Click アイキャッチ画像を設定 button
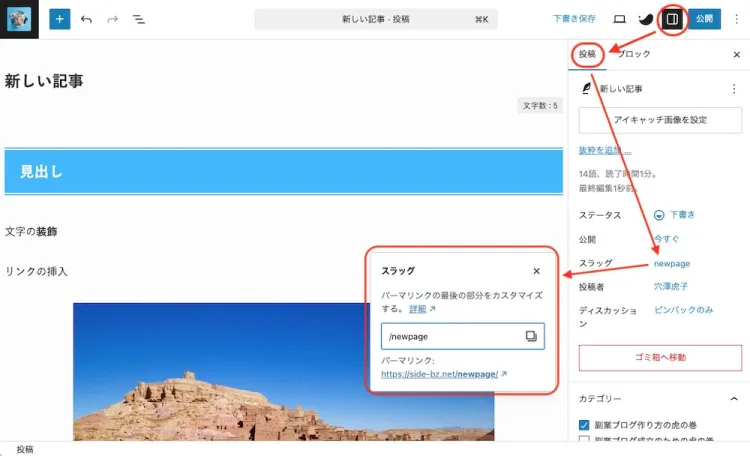The height and width of the screenshot is (456, 750). (660, 120)
